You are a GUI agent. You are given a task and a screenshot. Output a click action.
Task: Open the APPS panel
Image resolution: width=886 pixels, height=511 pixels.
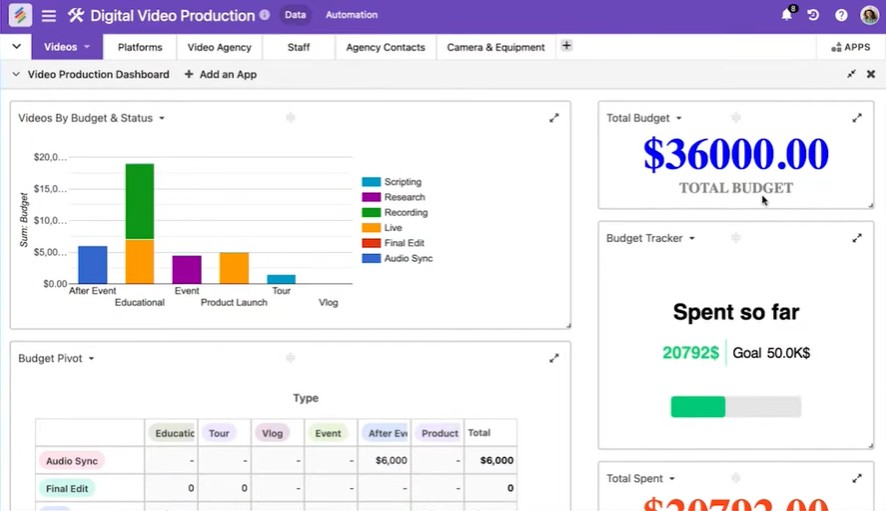click(x=850, y=47)
